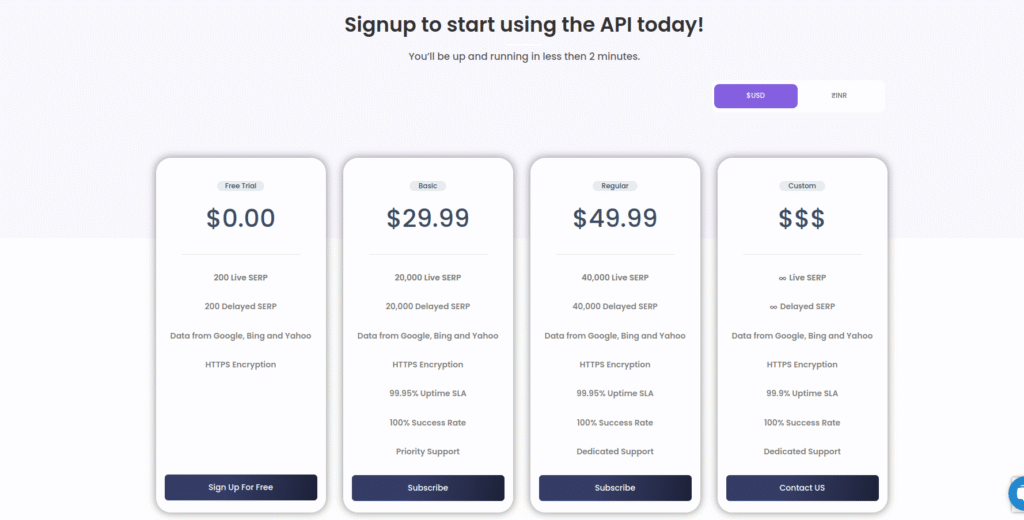The image size is (1024, 520).
Task: Click the $49.99 price text
Action: [x=615, y=218]
